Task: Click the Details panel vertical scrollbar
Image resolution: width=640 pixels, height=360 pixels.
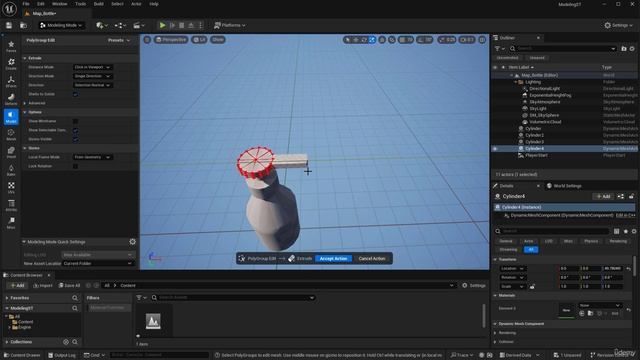Action: coord(634,267)
